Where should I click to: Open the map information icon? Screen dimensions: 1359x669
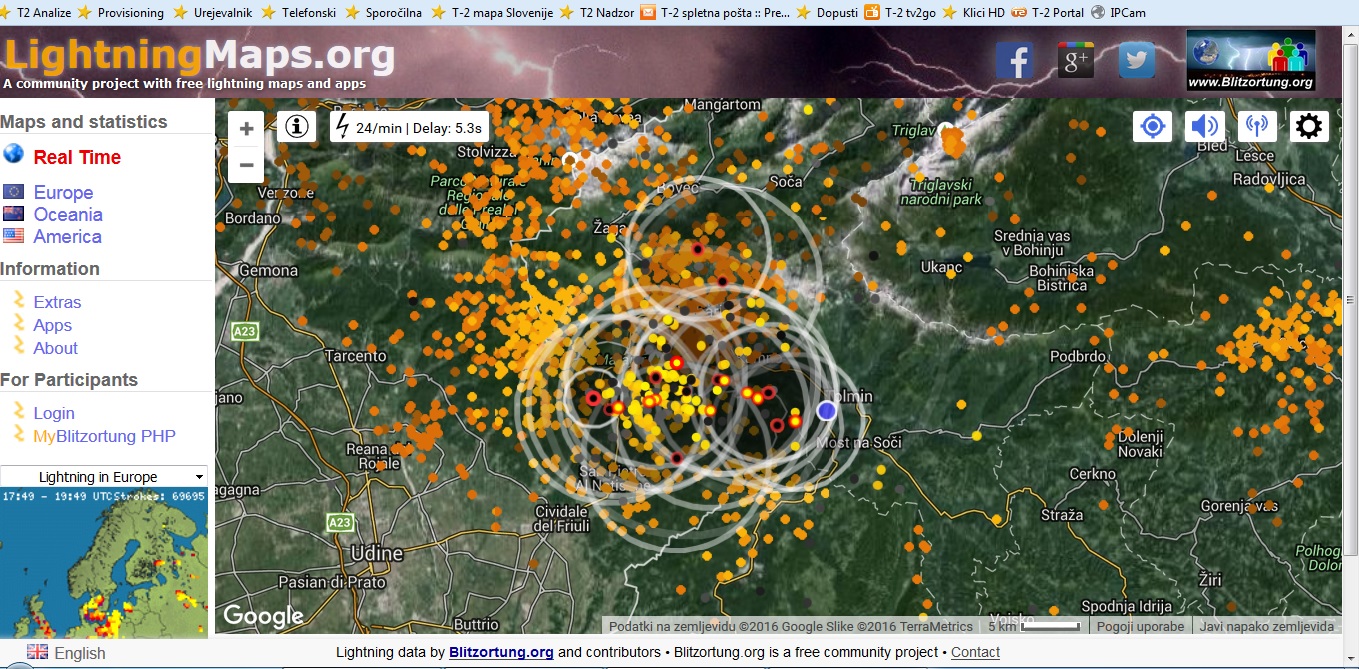(296, 127)
